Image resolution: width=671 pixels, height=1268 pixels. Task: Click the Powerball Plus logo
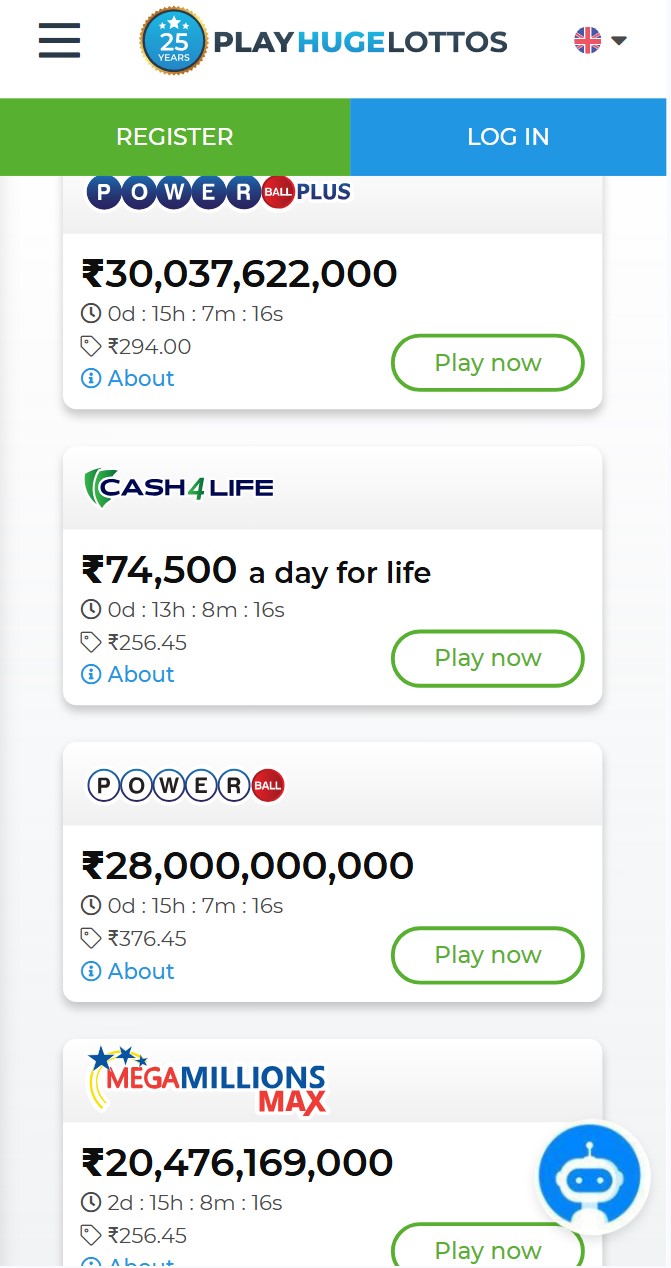point(219,192)
